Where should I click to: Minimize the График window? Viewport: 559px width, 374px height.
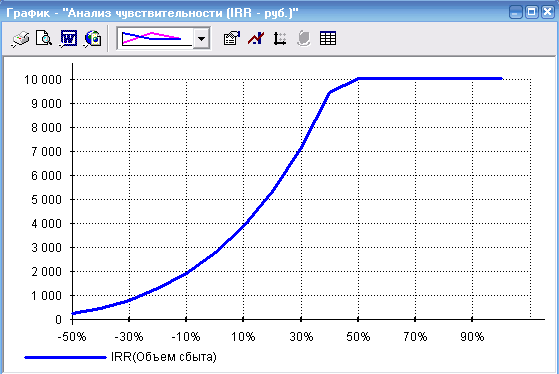pyautogui.click(x=516, y=12)
